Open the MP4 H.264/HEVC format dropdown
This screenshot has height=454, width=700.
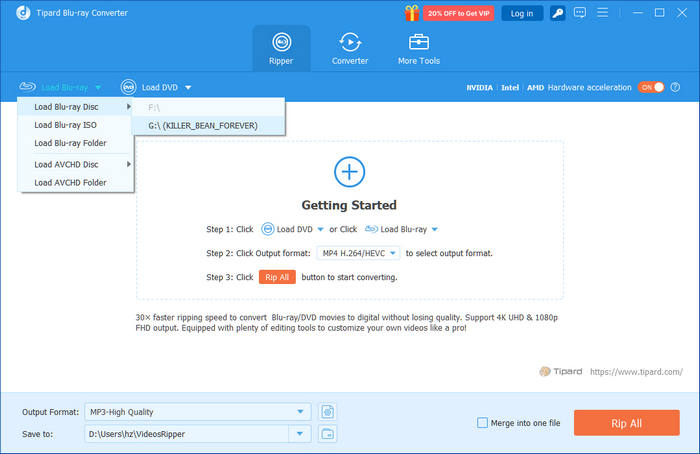point(358,253)
